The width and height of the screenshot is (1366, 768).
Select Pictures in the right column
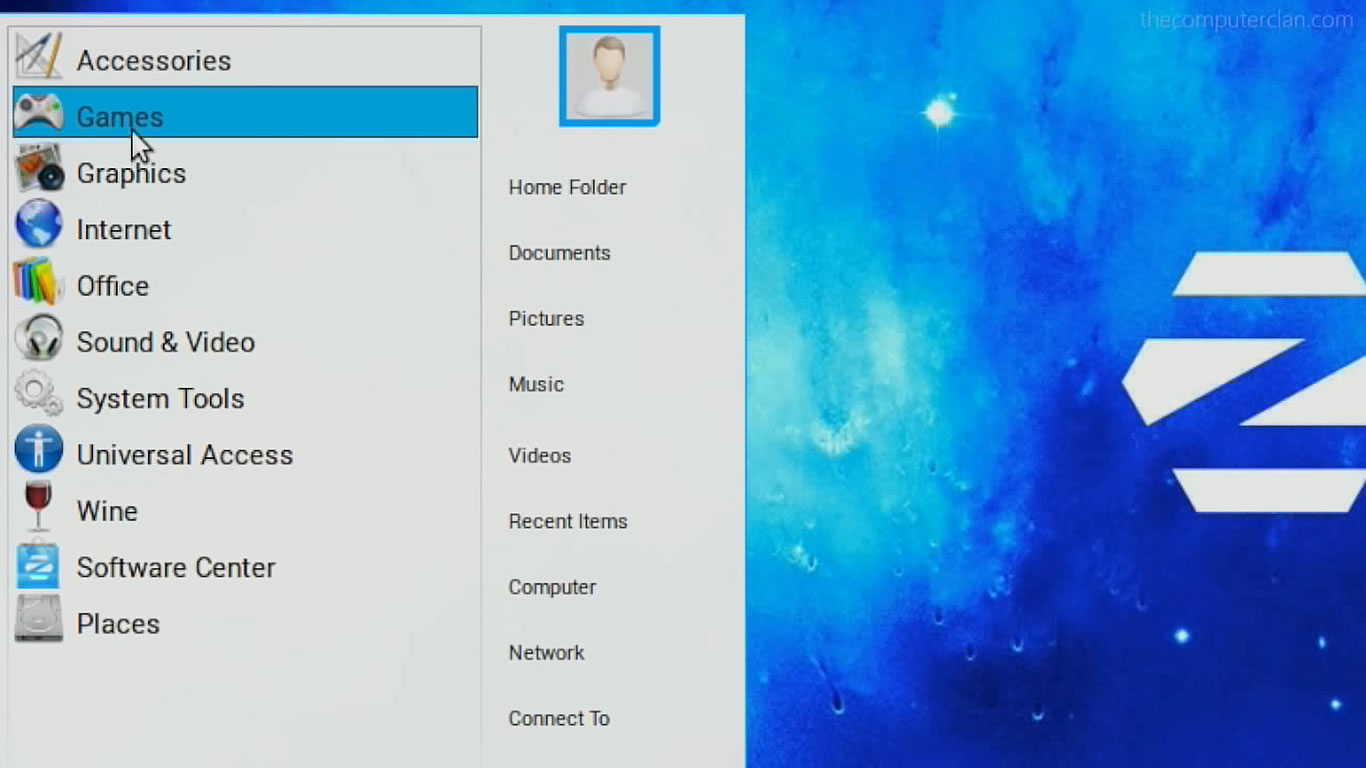(546, 319)
